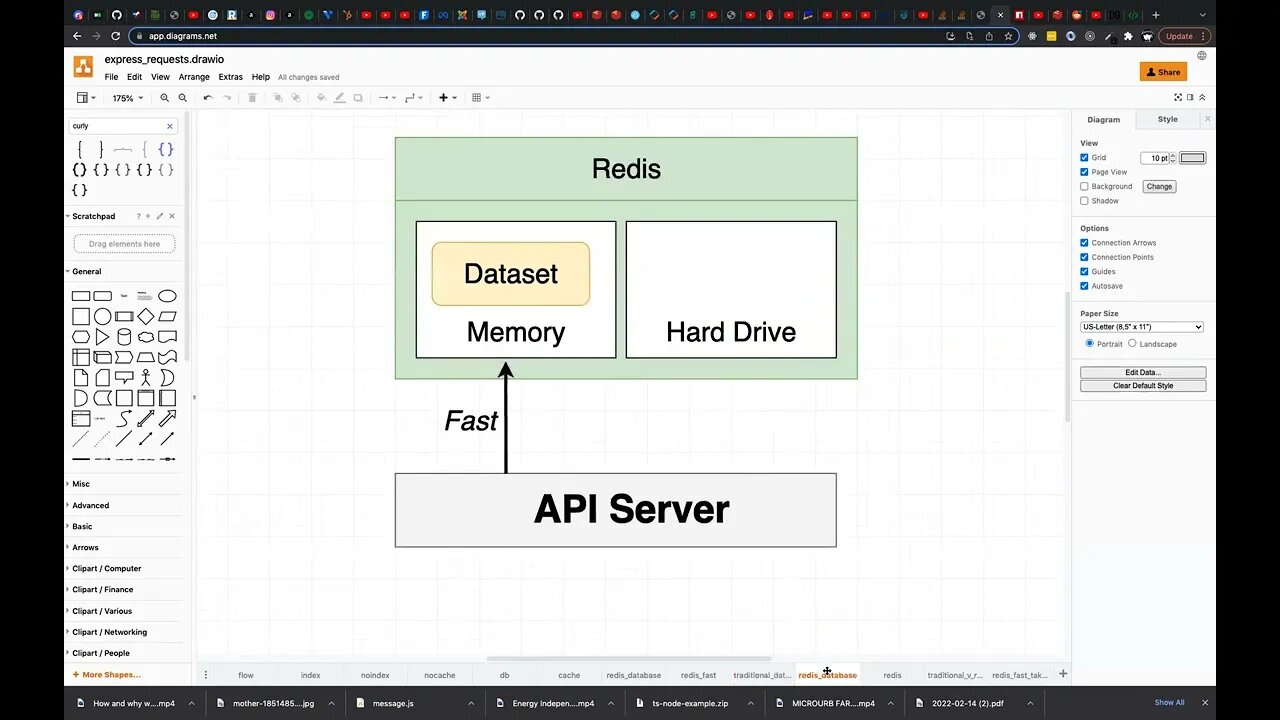Open the Insert plus icon in the toolbar

point(444,97)
